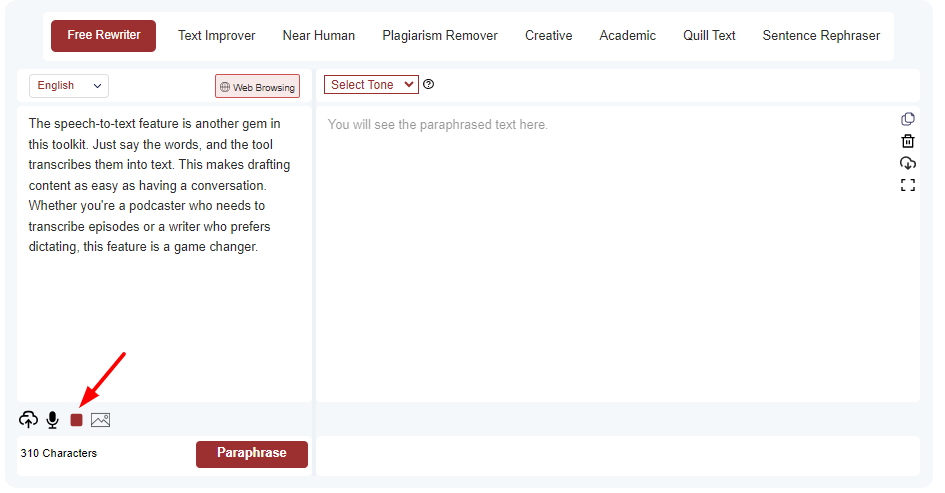Click the image upload icon

(100, 420)
